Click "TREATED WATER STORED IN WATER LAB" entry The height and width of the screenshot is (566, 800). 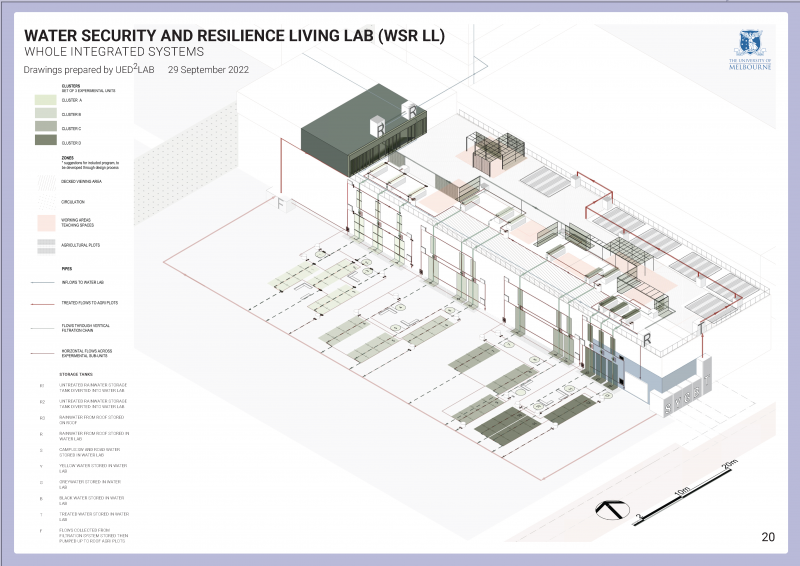94,516
